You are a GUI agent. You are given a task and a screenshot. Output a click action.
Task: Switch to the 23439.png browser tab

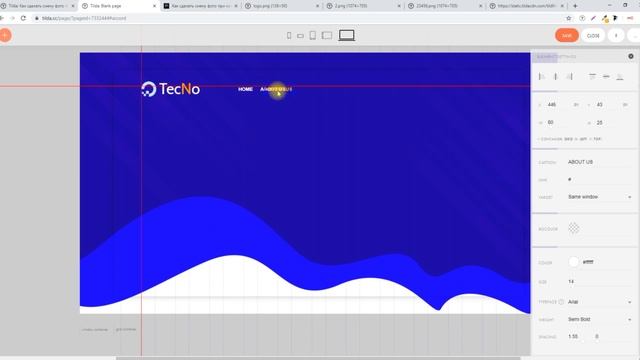(x=445, y=6)
